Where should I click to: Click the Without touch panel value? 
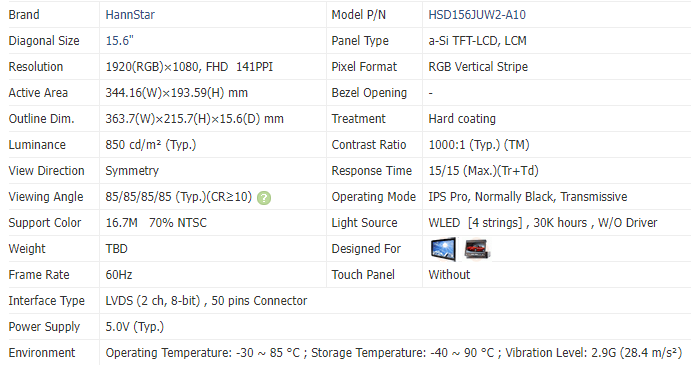[449, 275]
